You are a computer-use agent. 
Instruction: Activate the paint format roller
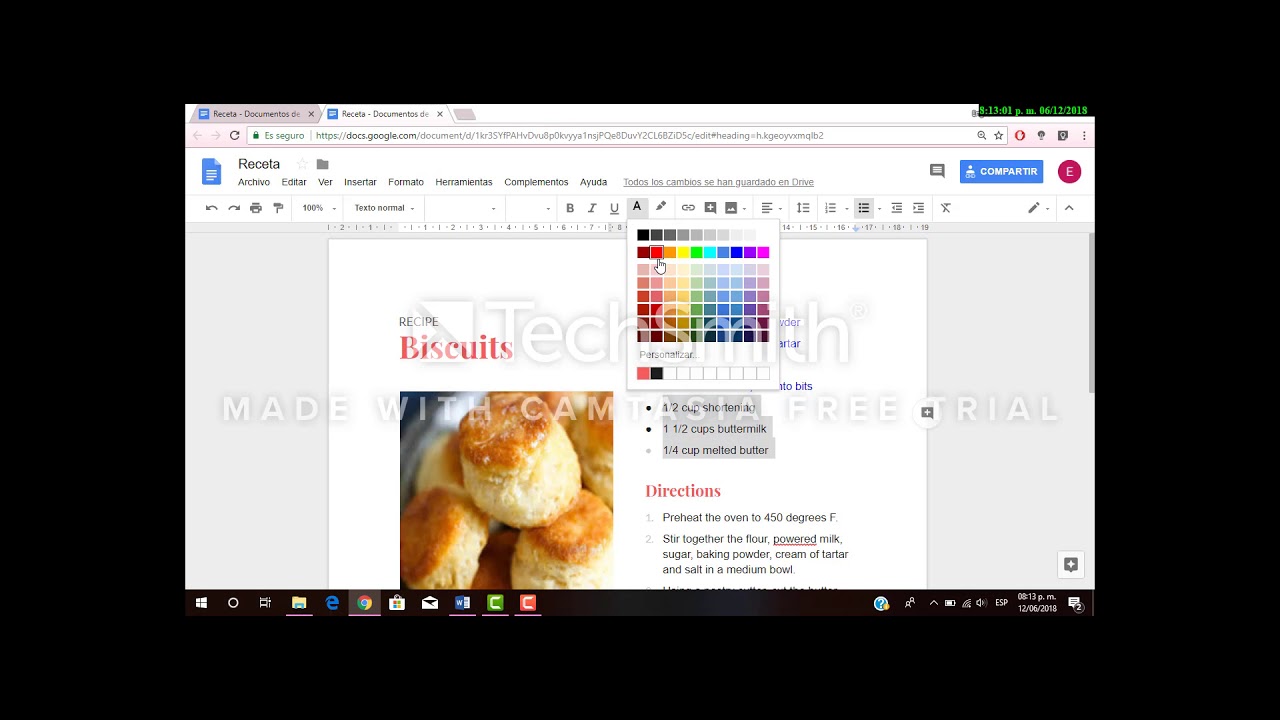278,208
